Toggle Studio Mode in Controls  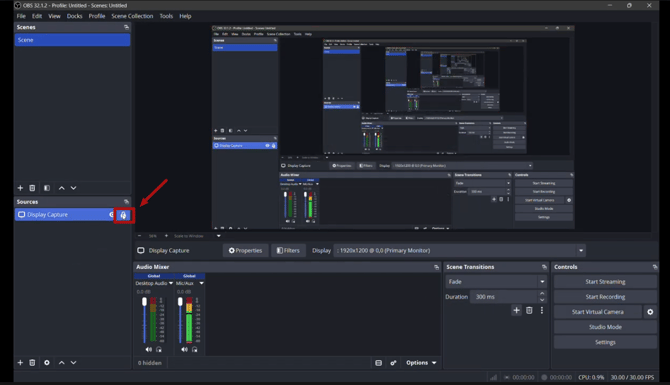[x=605, y=327]
